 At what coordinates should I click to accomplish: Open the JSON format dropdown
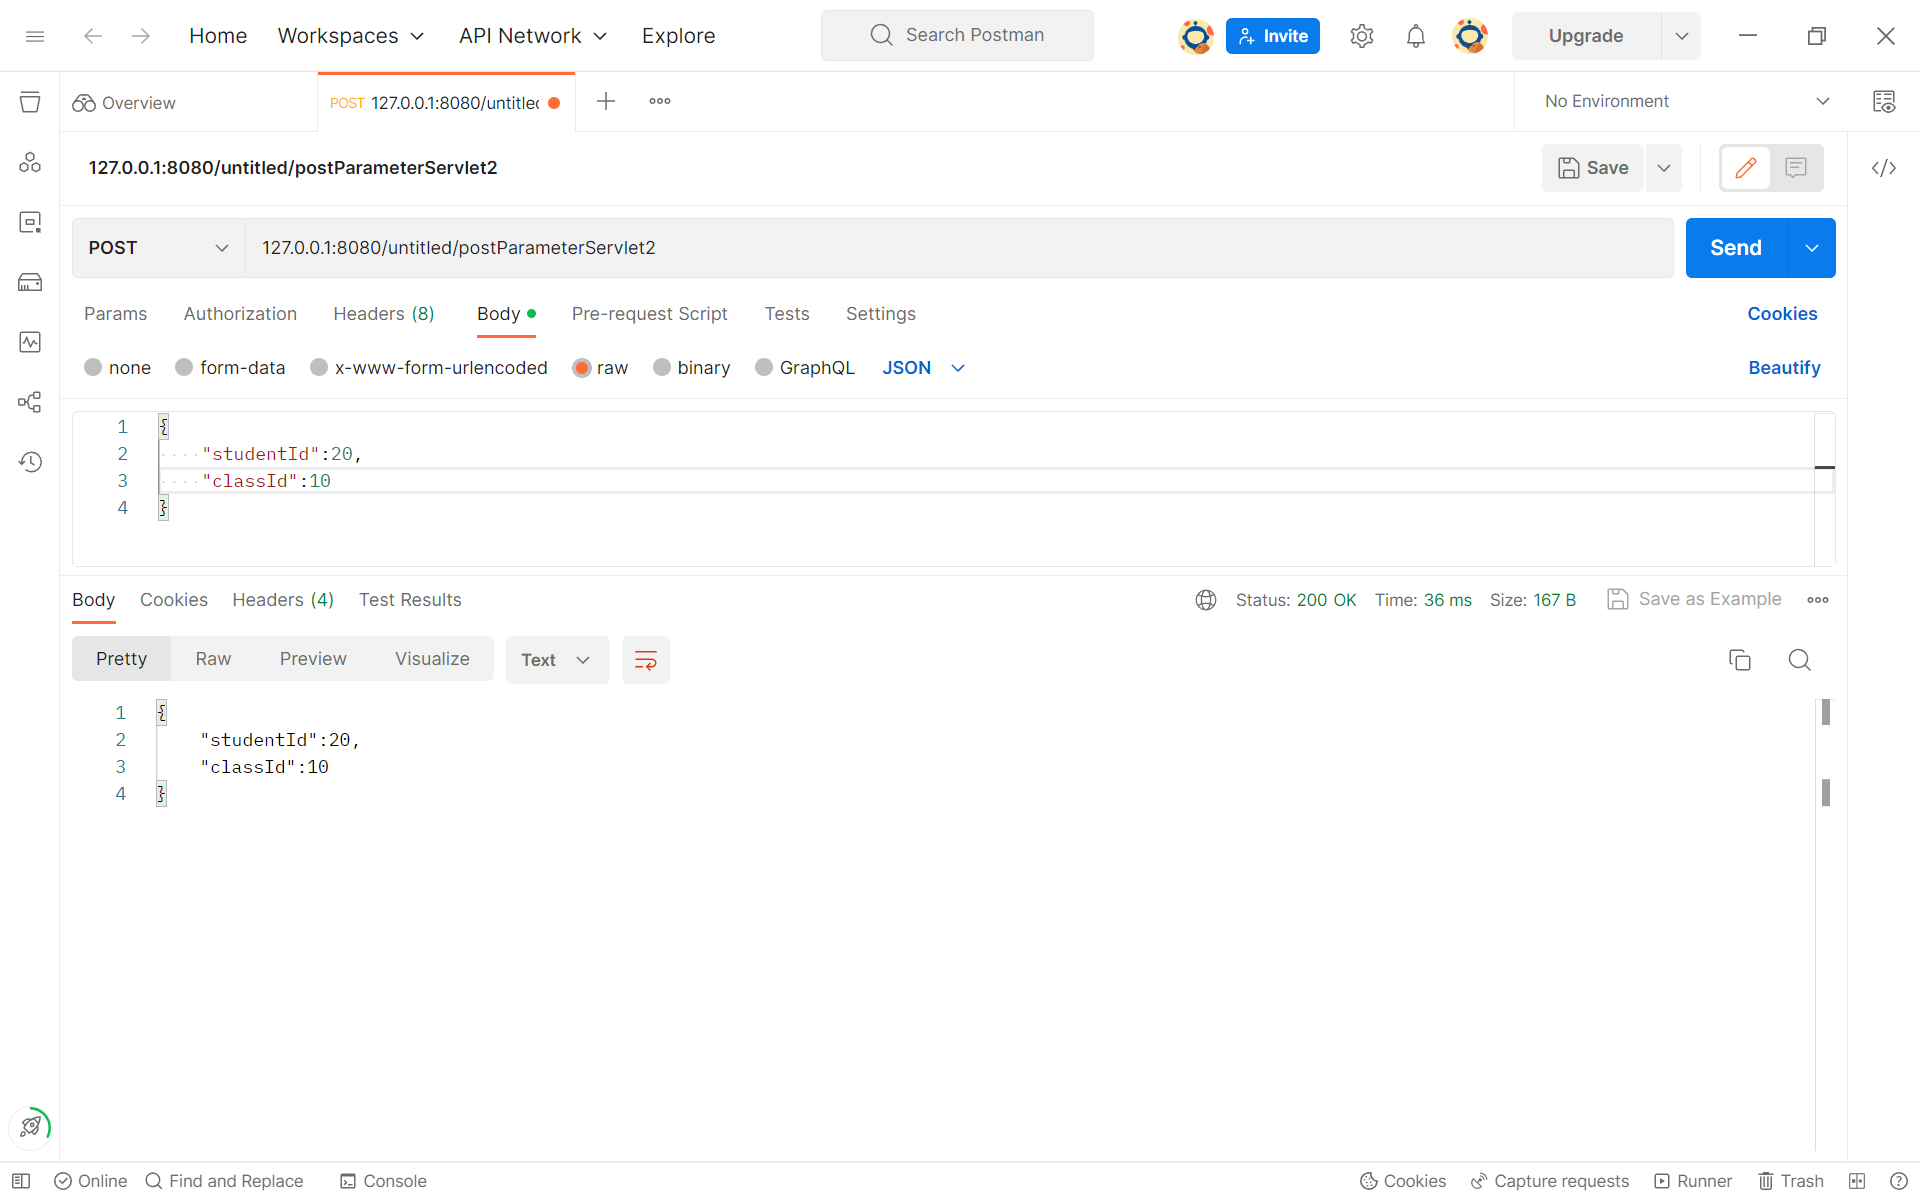point(923,368)
